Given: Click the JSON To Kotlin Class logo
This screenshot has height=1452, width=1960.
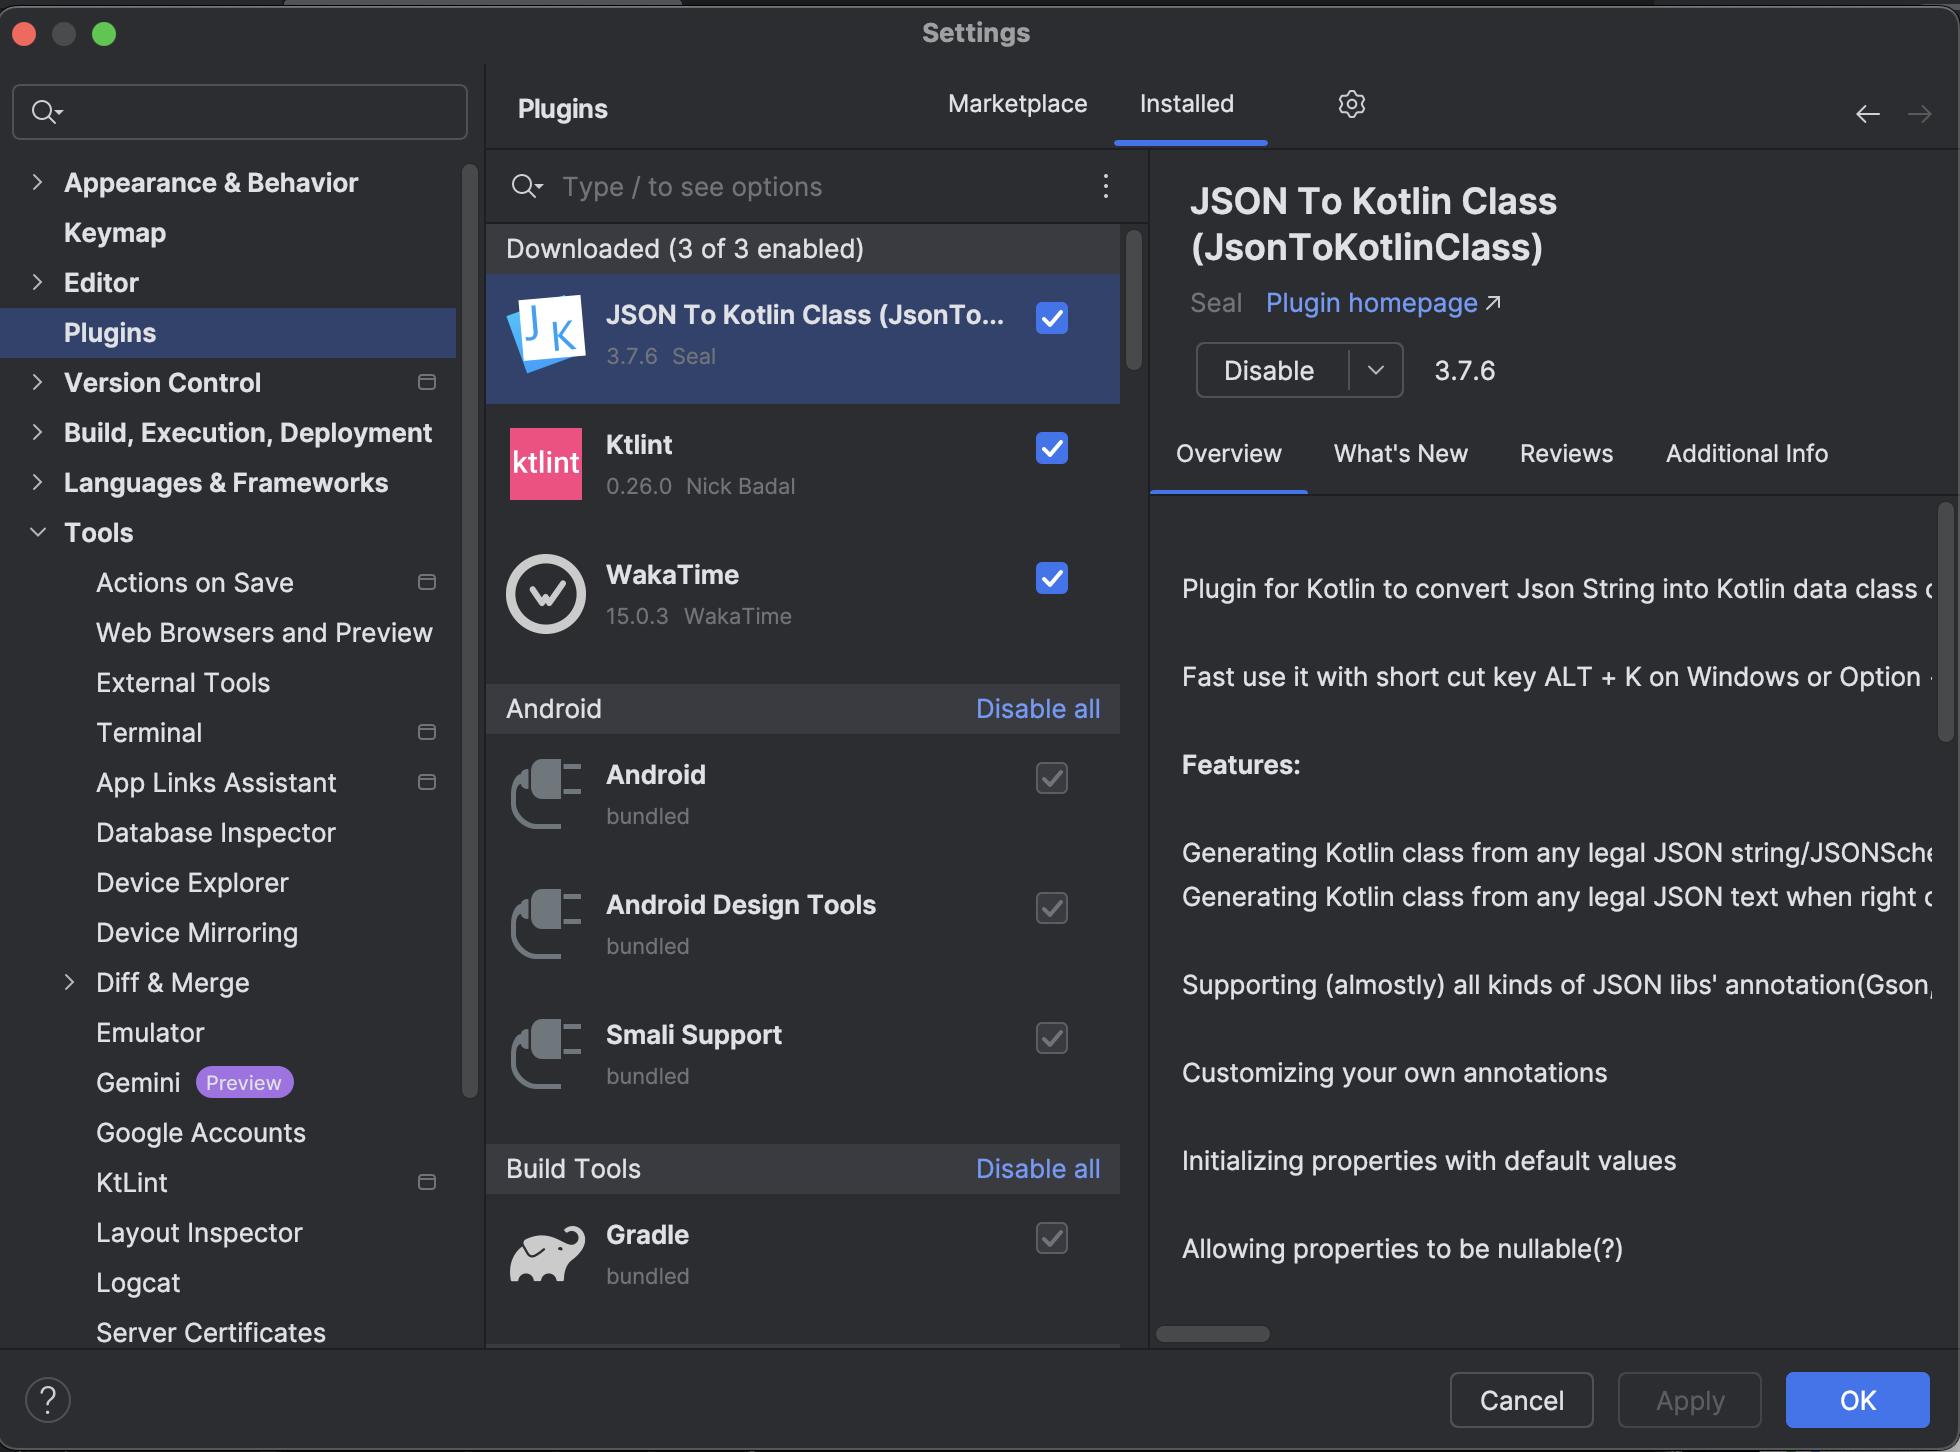Looking at the screenshot, I should point(545,334).
